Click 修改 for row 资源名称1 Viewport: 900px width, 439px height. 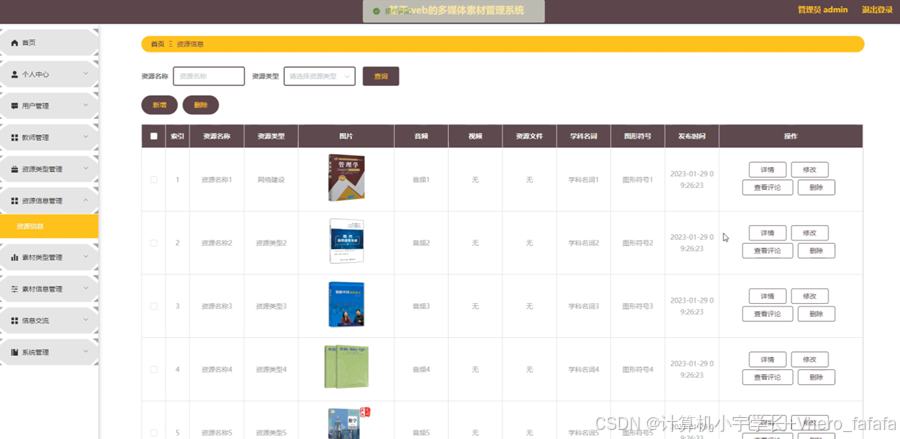click(x=809, y=170)
